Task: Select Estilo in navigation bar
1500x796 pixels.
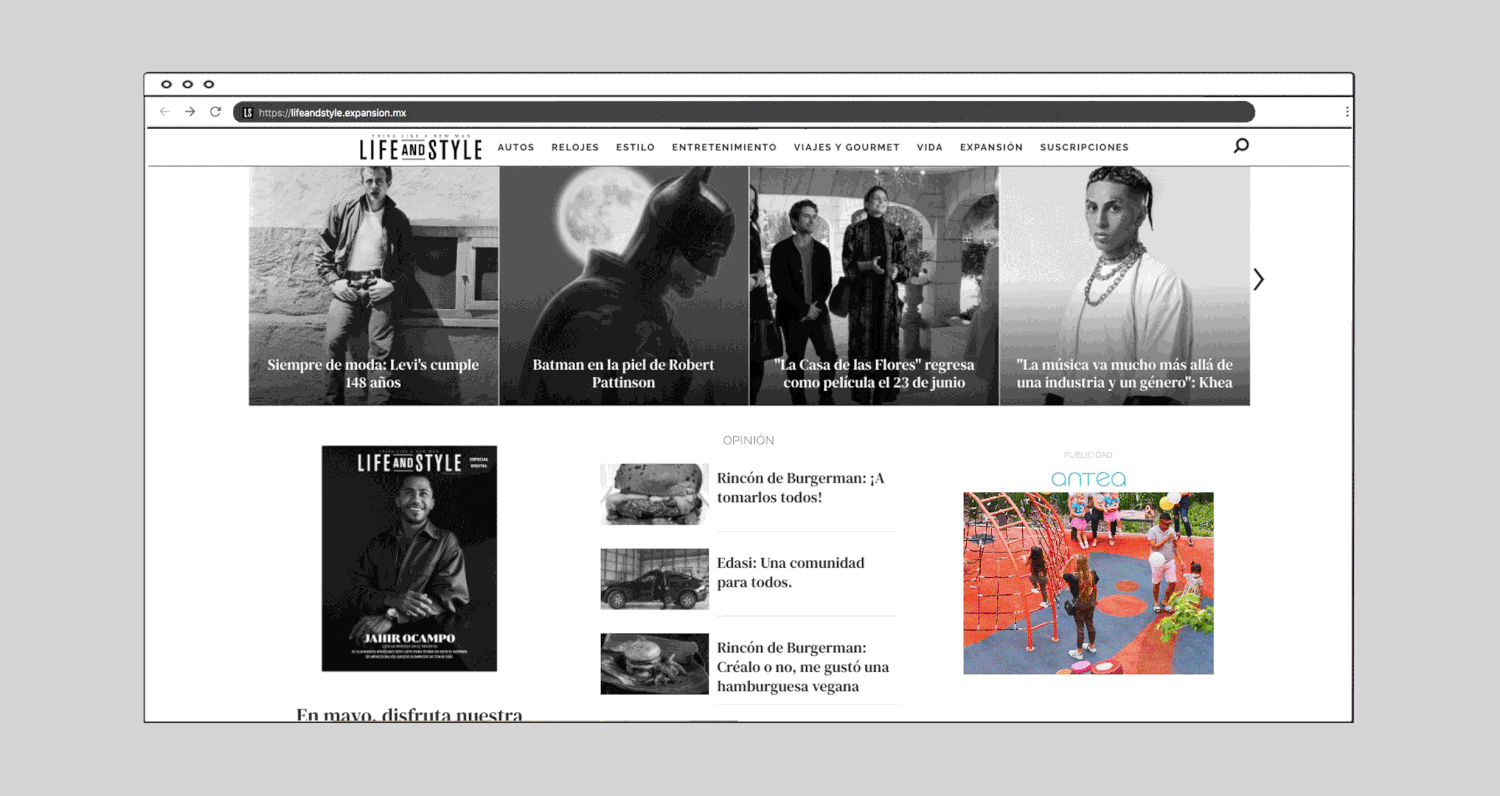Action: (635, 148)
